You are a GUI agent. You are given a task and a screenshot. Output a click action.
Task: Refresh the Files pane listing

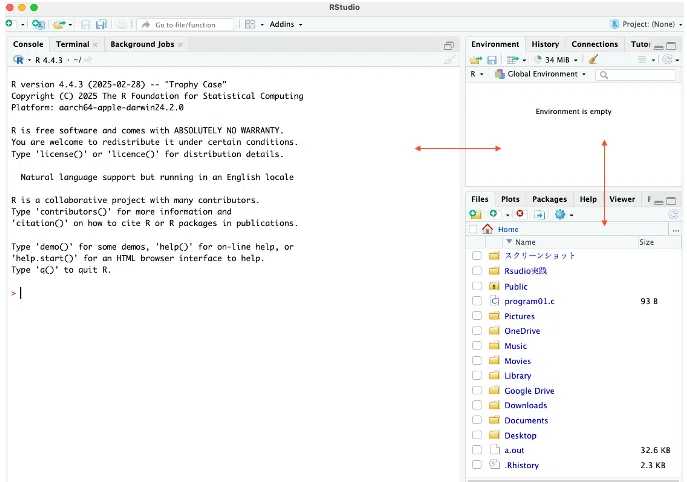673,214
